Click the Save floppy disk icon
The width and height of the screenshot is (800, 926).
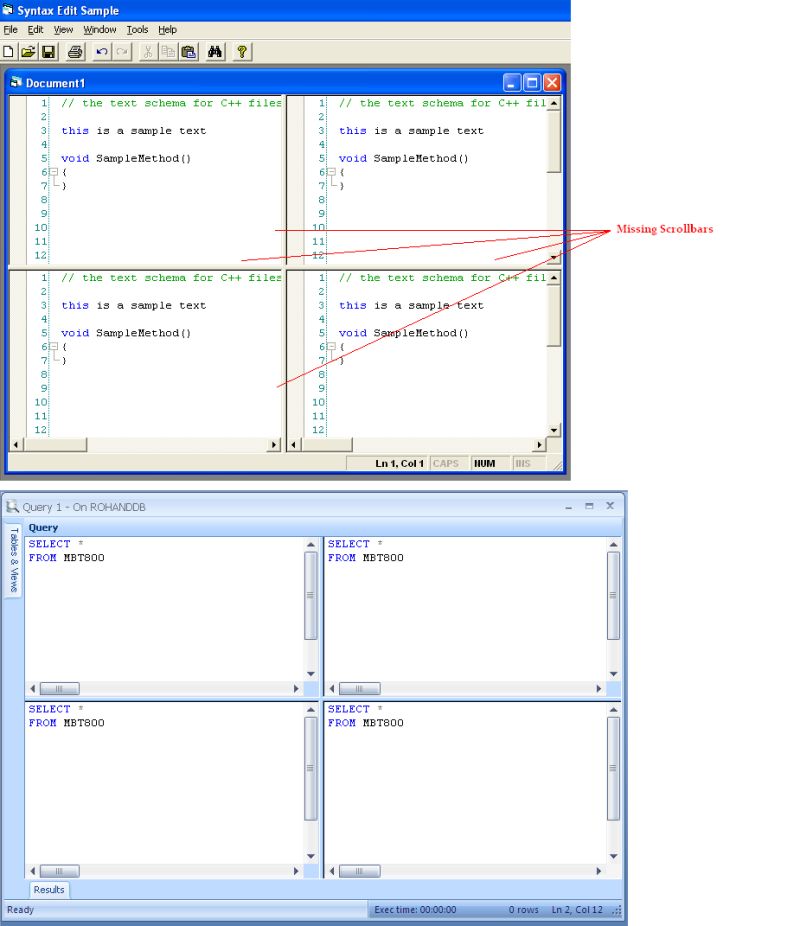click(48, 52)
